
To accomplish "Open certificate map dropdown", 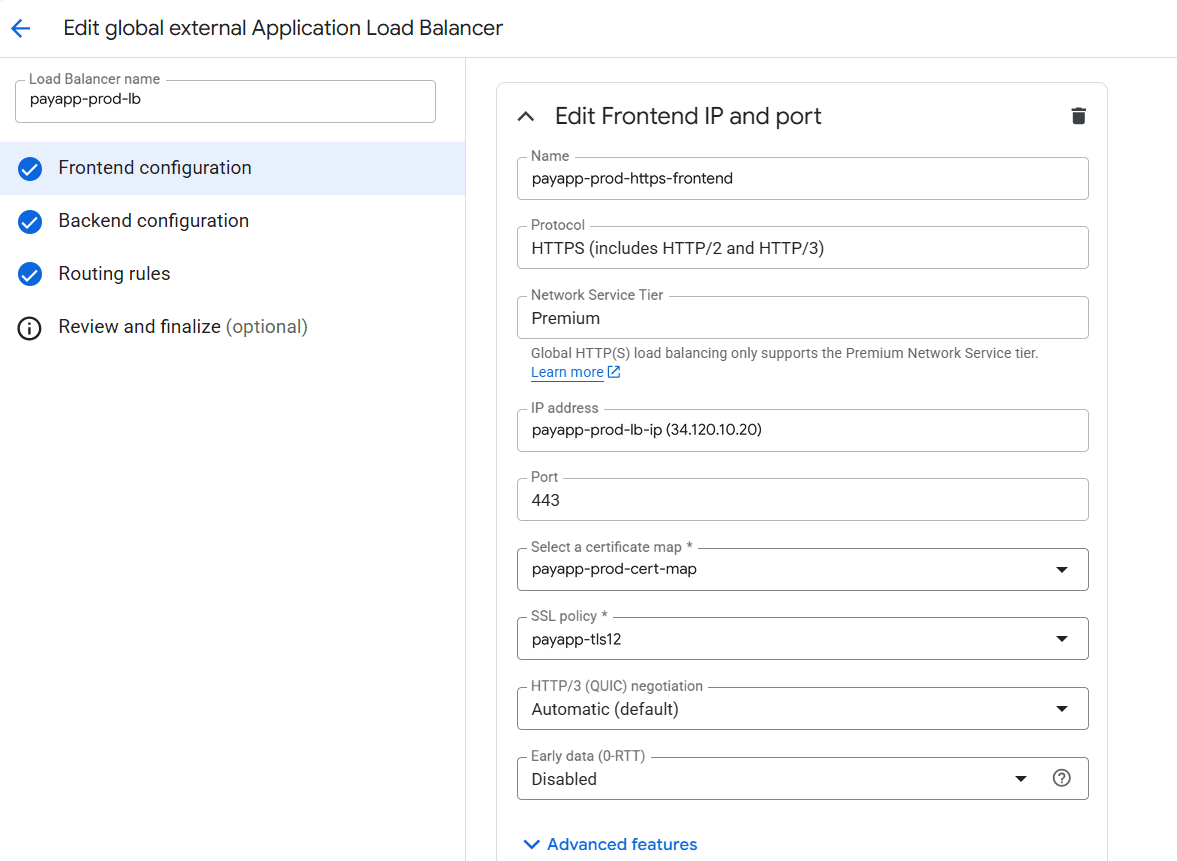I will 802,569.
